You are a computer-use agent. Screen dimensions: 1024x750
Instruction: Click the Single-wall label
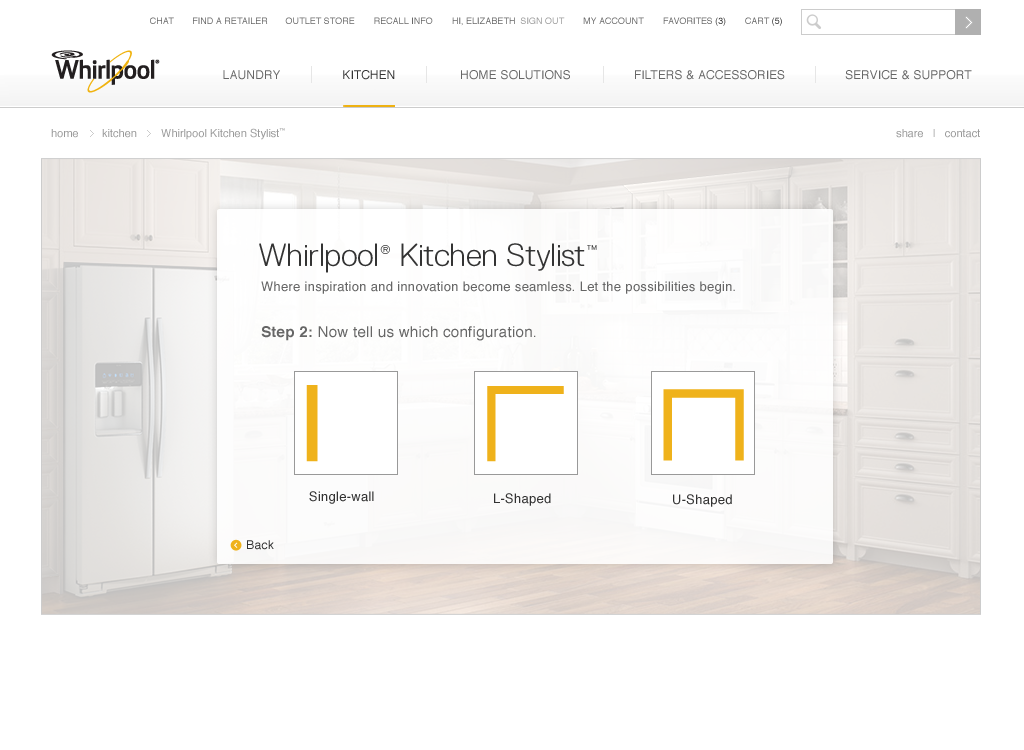click(342, 497)
